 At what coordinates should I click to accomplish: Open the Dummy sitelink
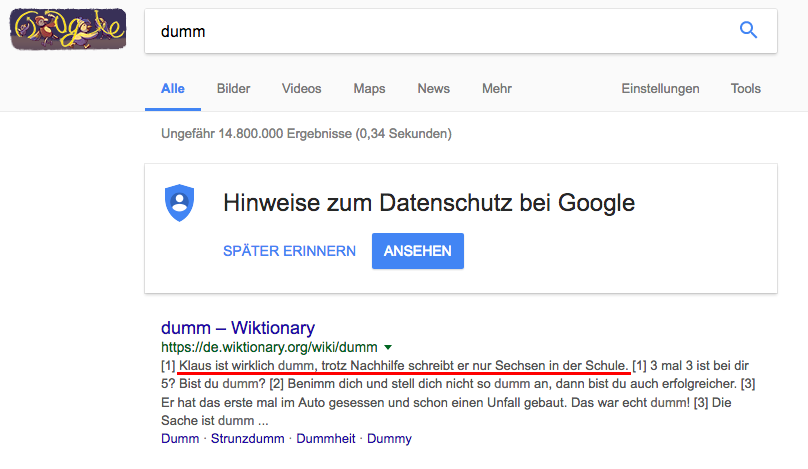(x=389, y=439)
